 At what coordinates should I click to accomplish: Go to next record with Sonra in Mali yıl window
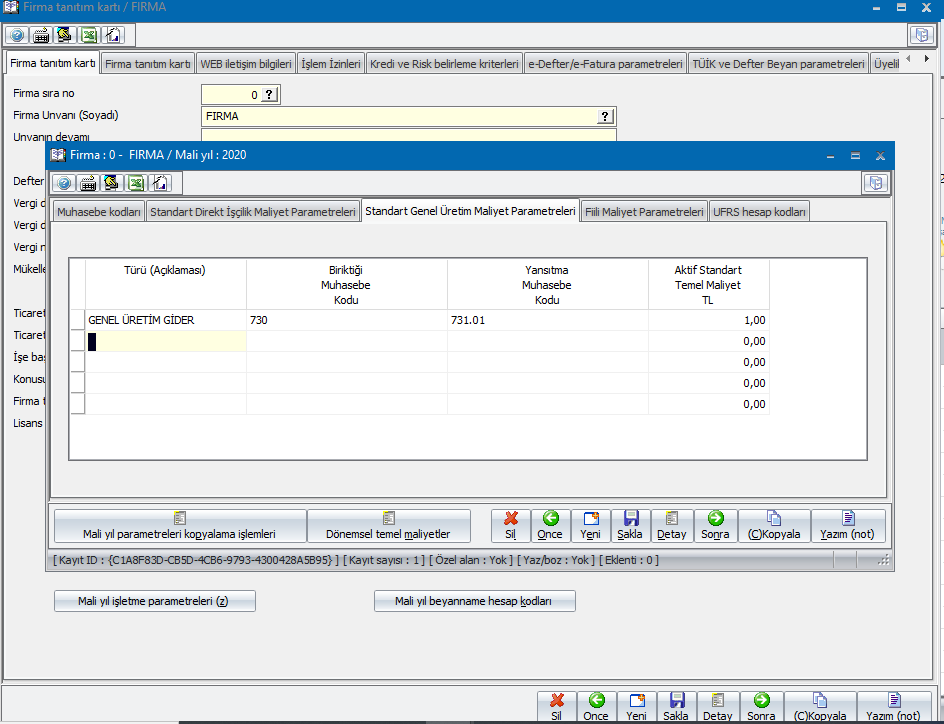pyautogui.click(x=715, y=526)
